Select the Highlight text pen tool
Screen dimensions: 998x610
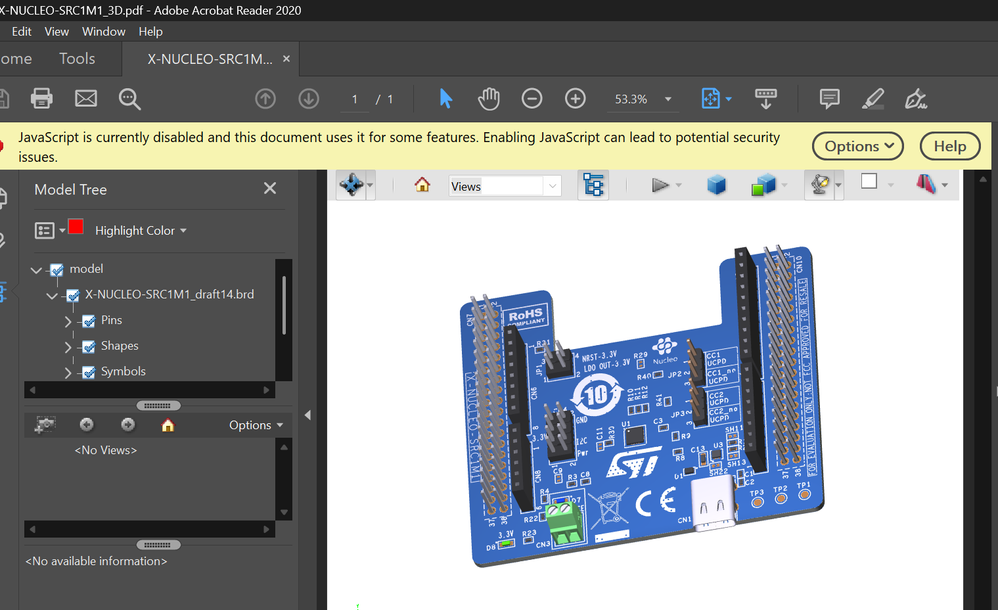[x=873, y=99]
